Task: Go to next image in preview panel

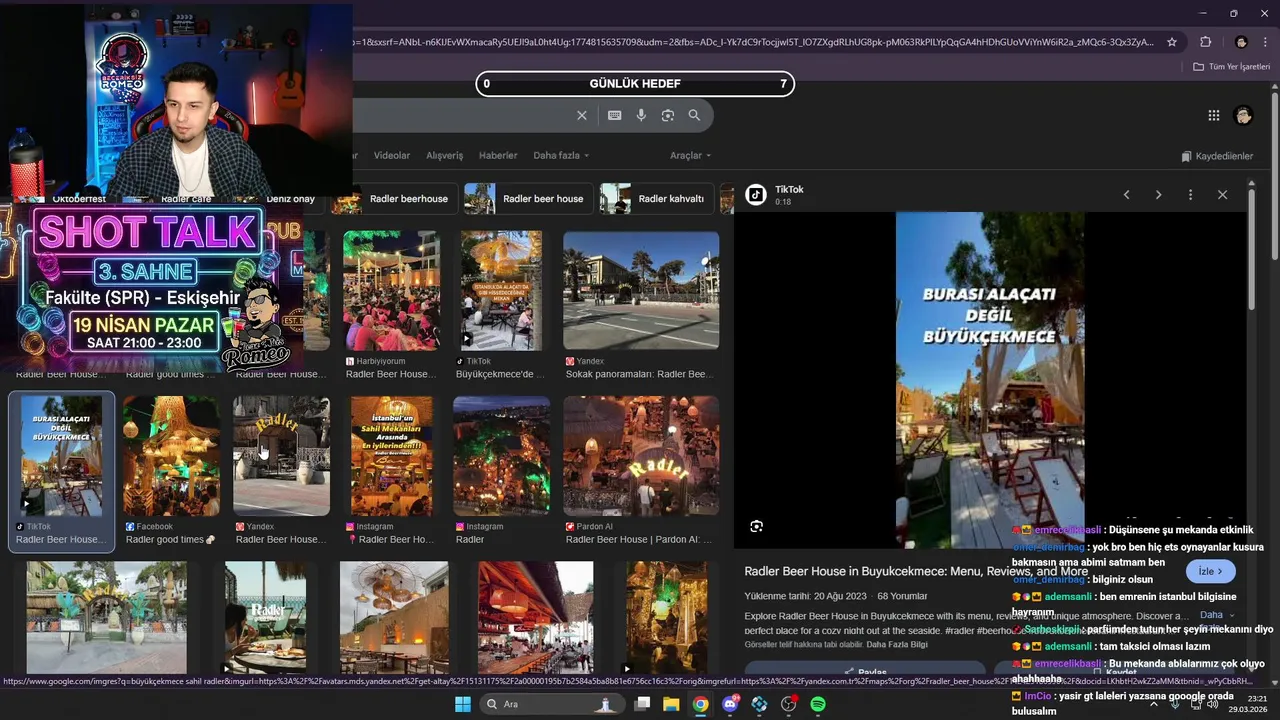Action: pyautogui.click(x=1158, y=195)
